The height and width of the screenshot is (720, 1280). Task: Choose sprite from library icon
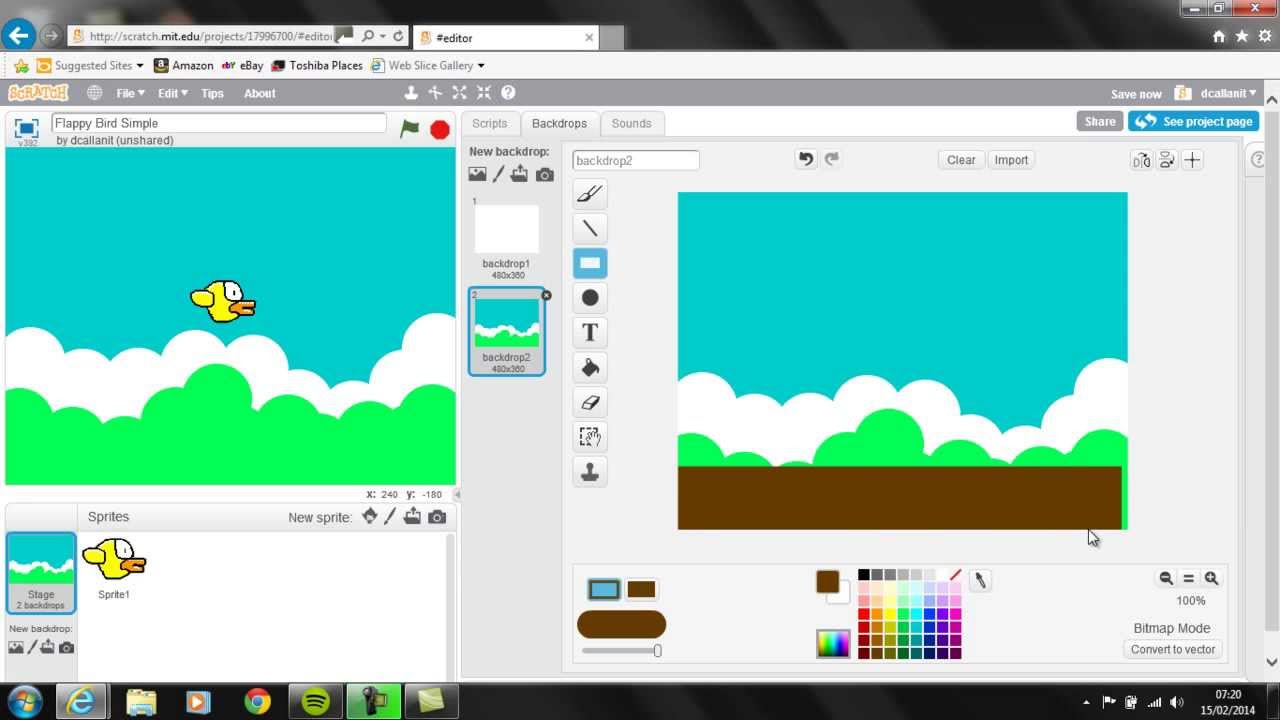(x=370, y=516)
